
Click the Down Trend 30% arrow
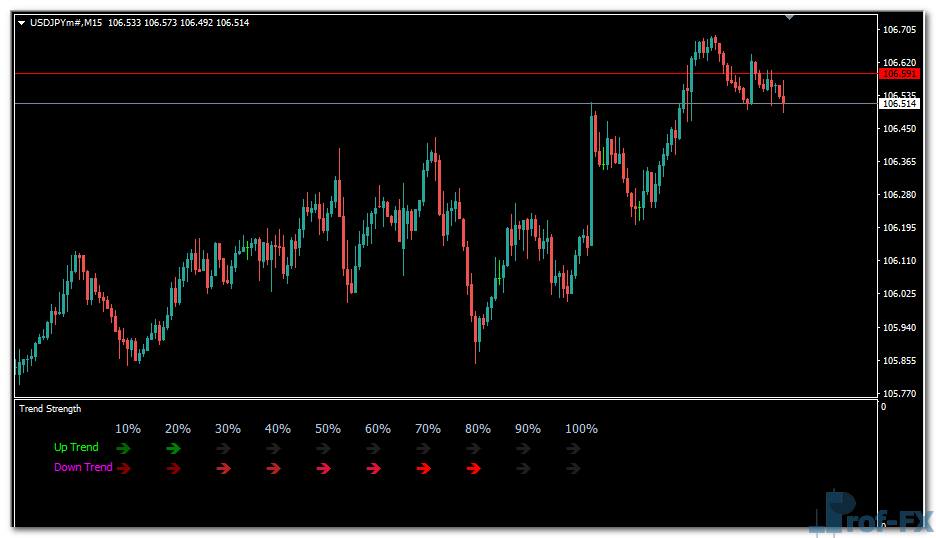point(223,468)
